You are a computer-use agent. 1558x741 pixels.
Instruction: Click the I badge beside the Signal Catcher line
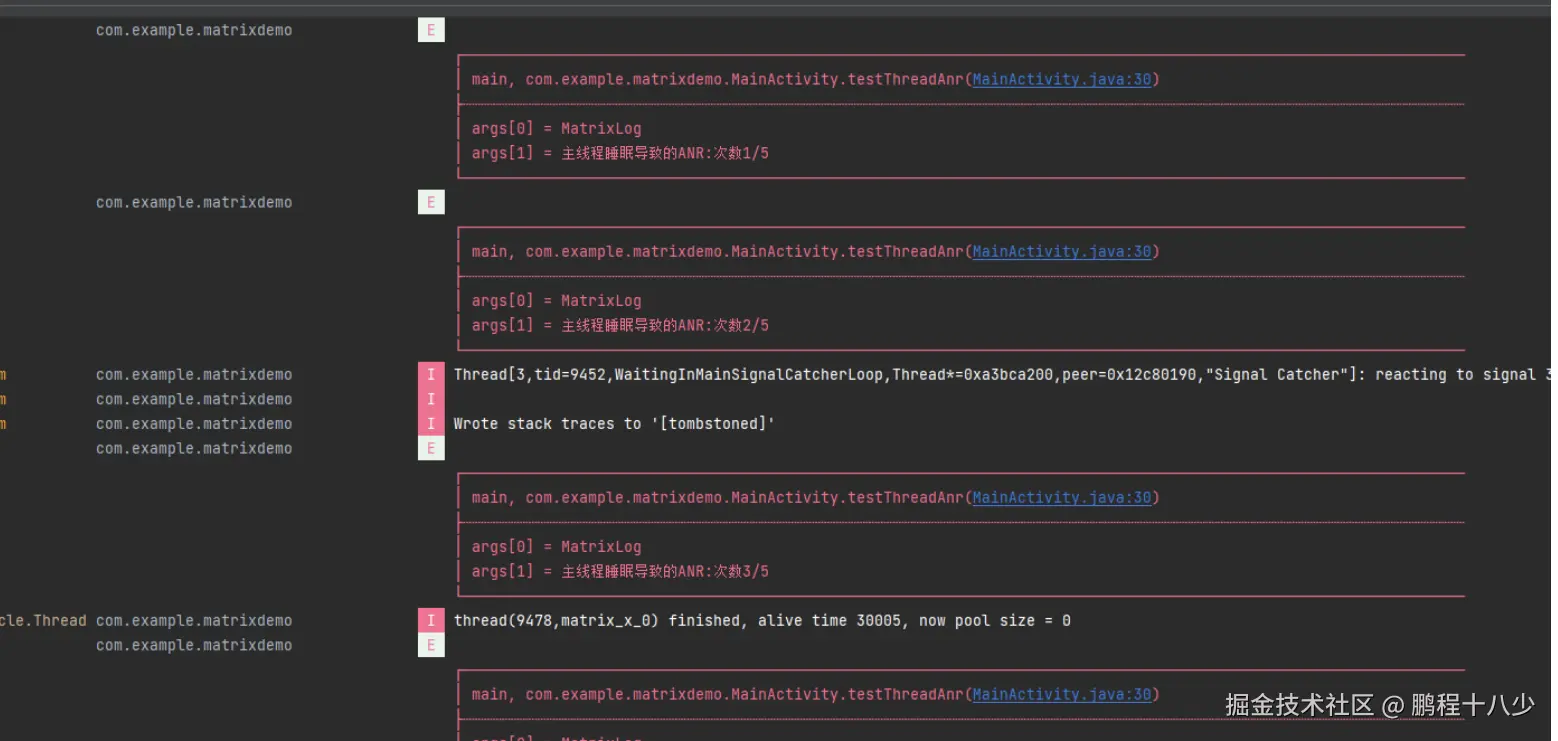tap(431, 375)
